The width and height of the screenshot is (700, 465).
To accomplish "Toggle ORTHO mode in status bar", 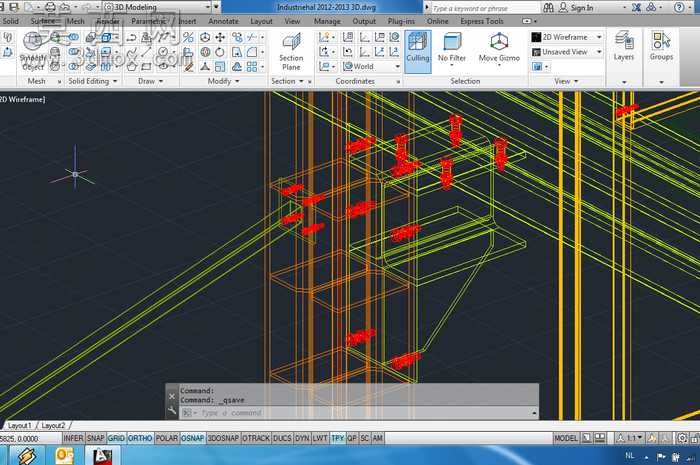I will coord(140,438).
